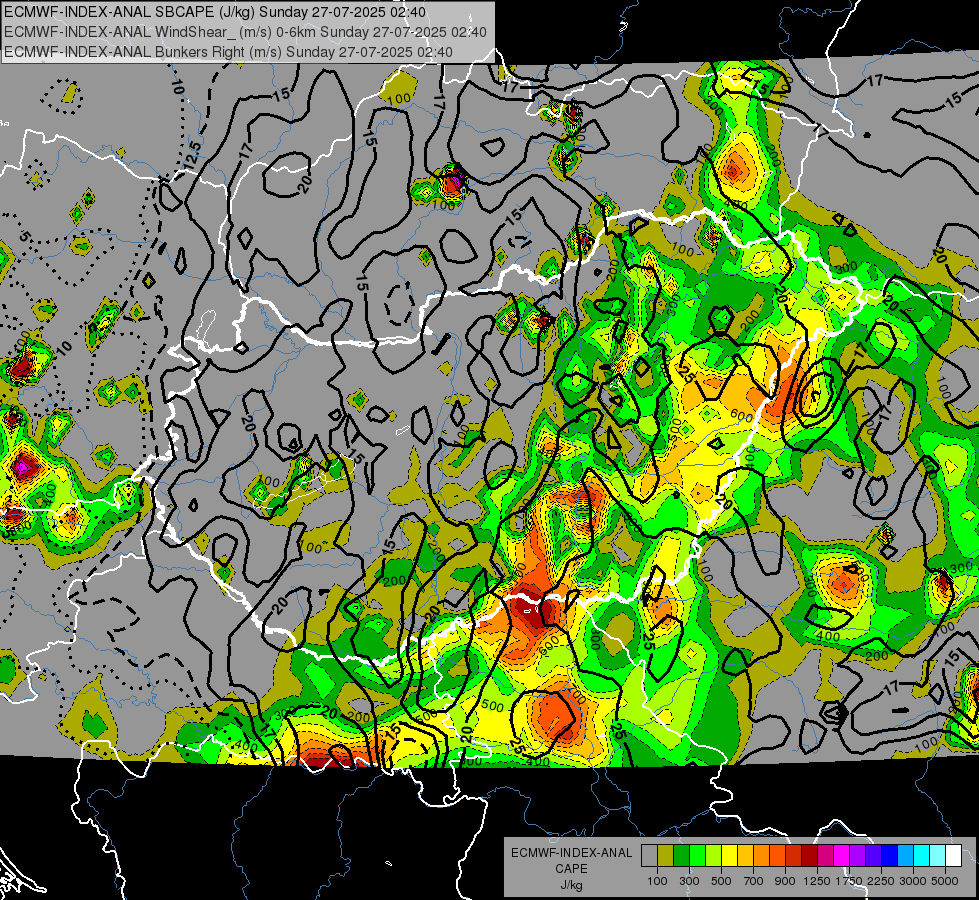Click the 700 tick label in legend
Viewport: 979px width, 900px height.
(x=754, y=881)
